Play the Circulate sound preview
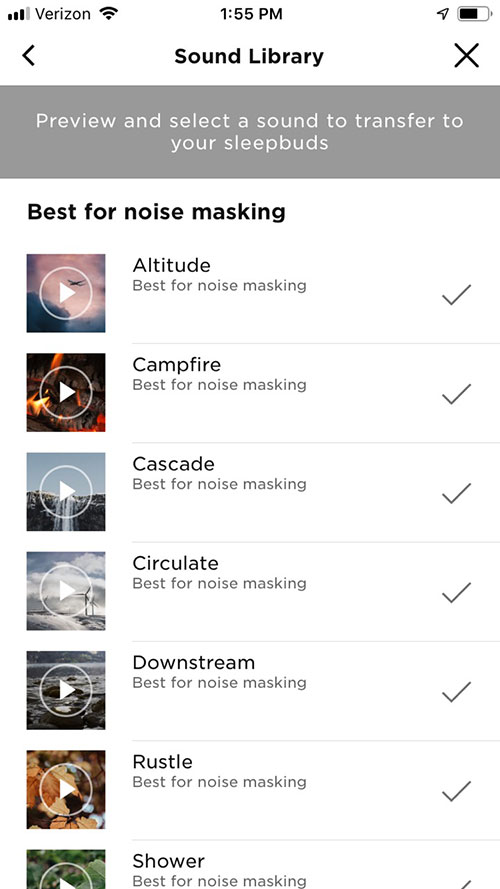The height and width of the screenshot is (889, 500). click(66, 591)
